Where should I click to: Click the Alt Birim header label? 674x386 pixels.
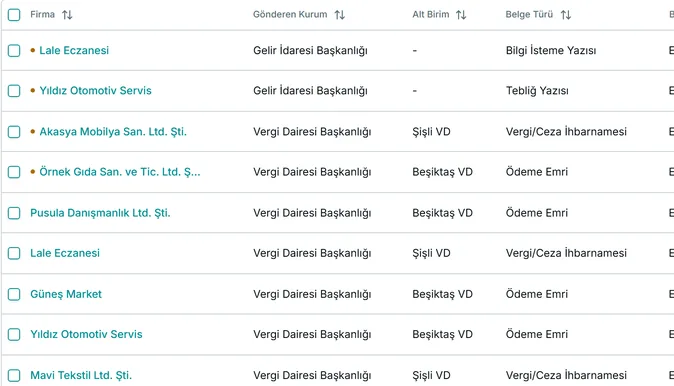pos(431,15)
